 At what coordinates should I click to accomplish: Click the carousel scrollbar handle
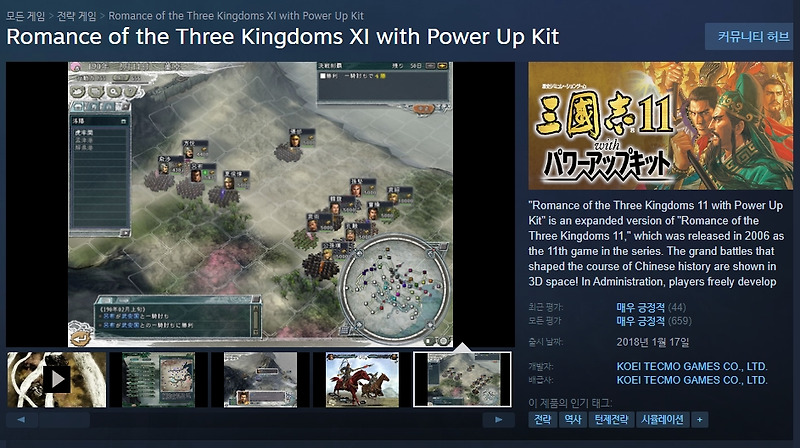pyautogui.click(x=64, y=419)
